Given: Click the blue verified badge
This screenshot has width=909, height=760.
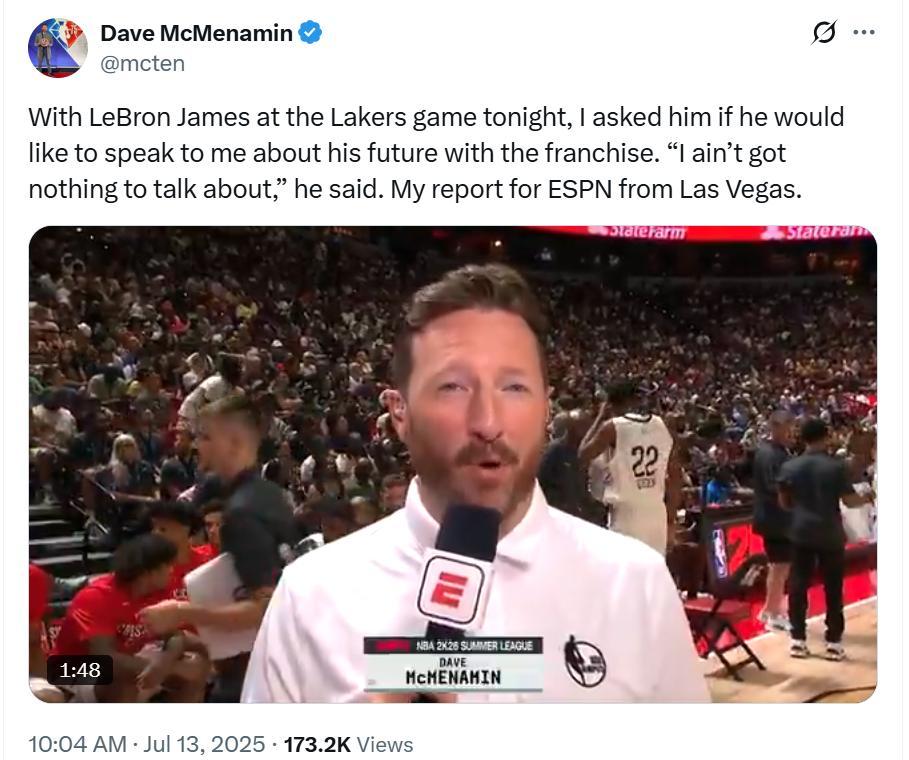Looking at the screenshot, I should pyautogui.click(x=310, y=33).
